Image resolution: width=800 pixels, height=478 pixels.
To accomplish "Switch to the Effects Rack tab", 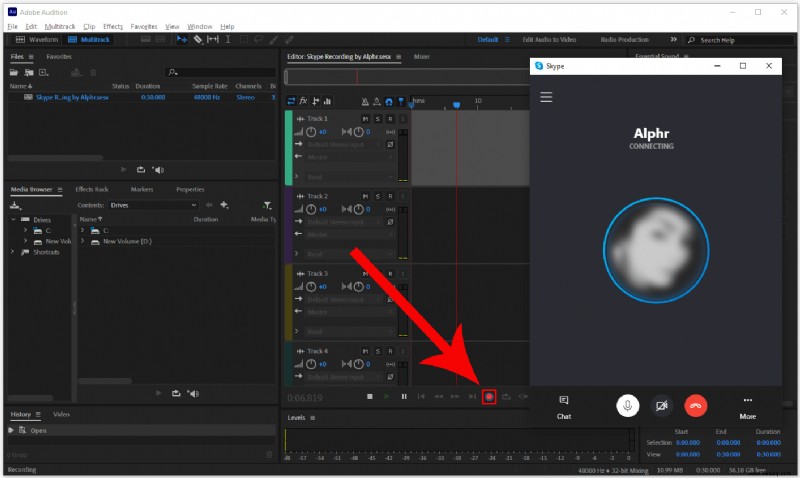I will tap(92, 189).
